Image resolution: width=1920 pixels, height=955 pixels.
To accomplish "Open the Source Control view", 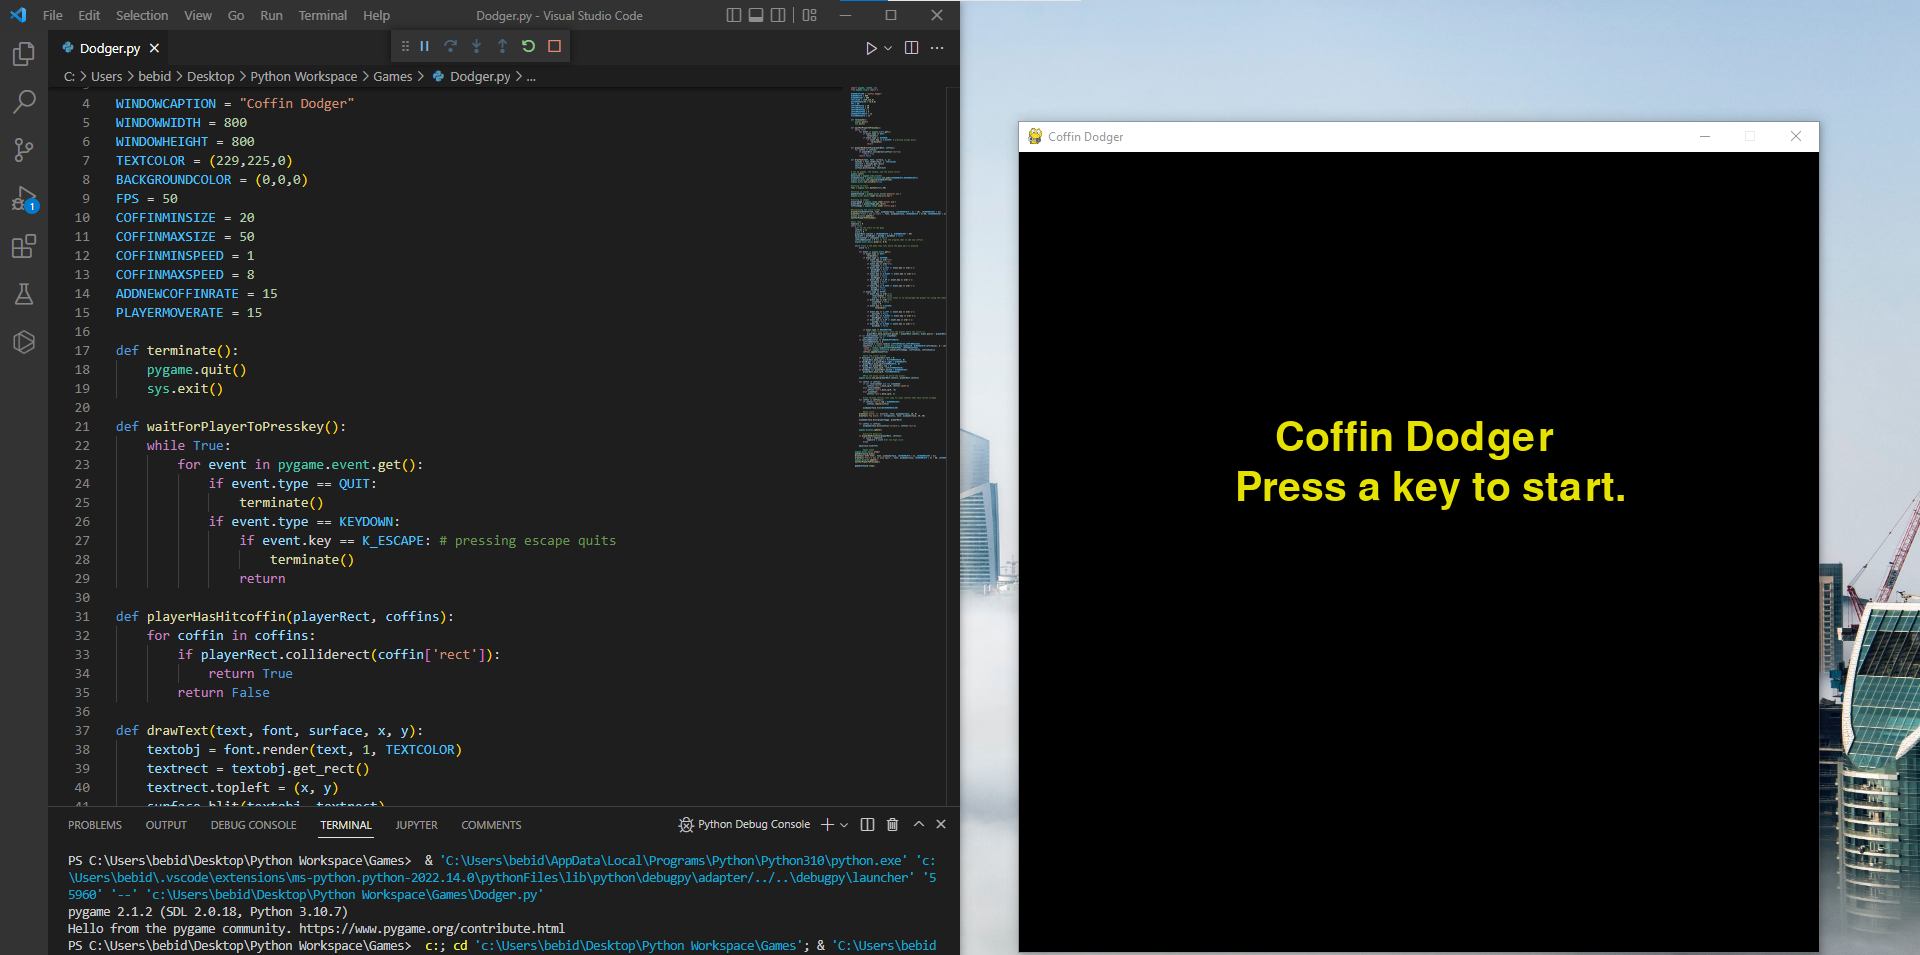I will pyautogui.click(x=24, y=150).
